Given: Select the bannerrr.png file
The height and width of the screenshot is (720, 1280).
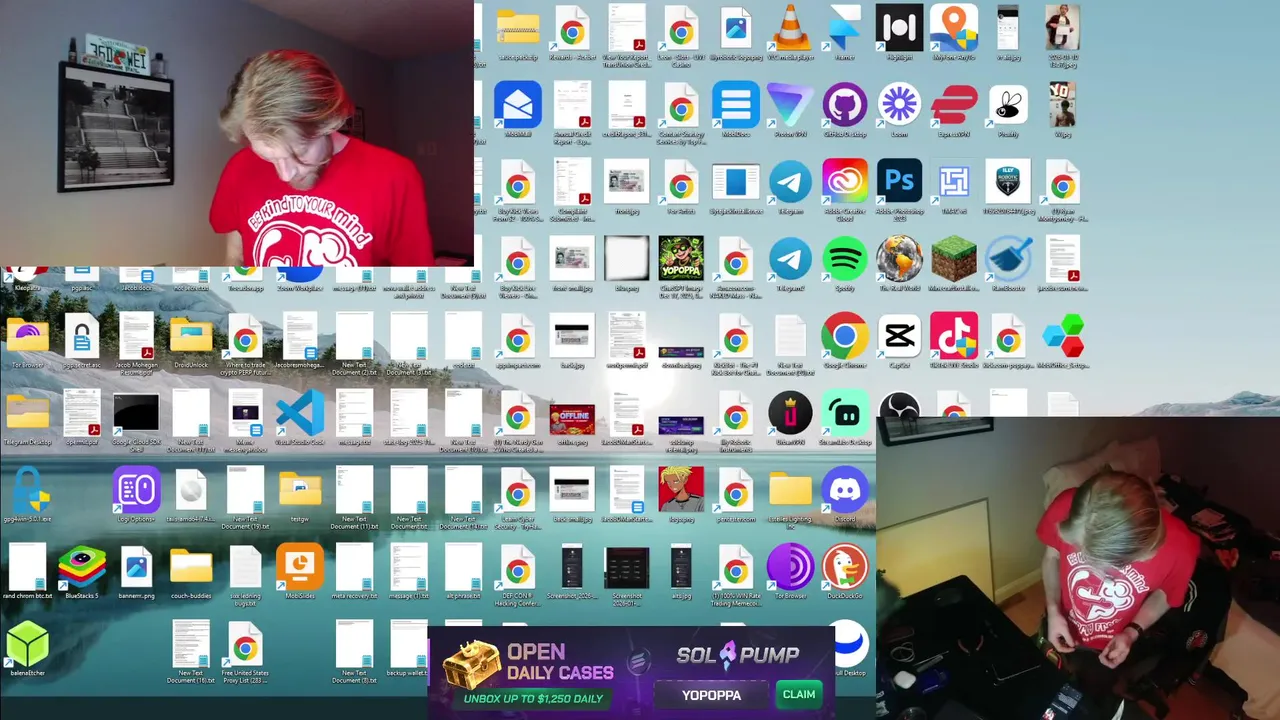Looking at the screenshot, I should coord(136,568).
